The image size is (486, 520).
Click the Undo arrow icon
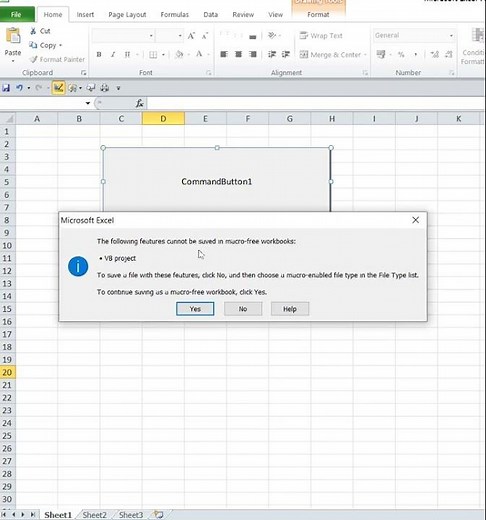point(19,88)
